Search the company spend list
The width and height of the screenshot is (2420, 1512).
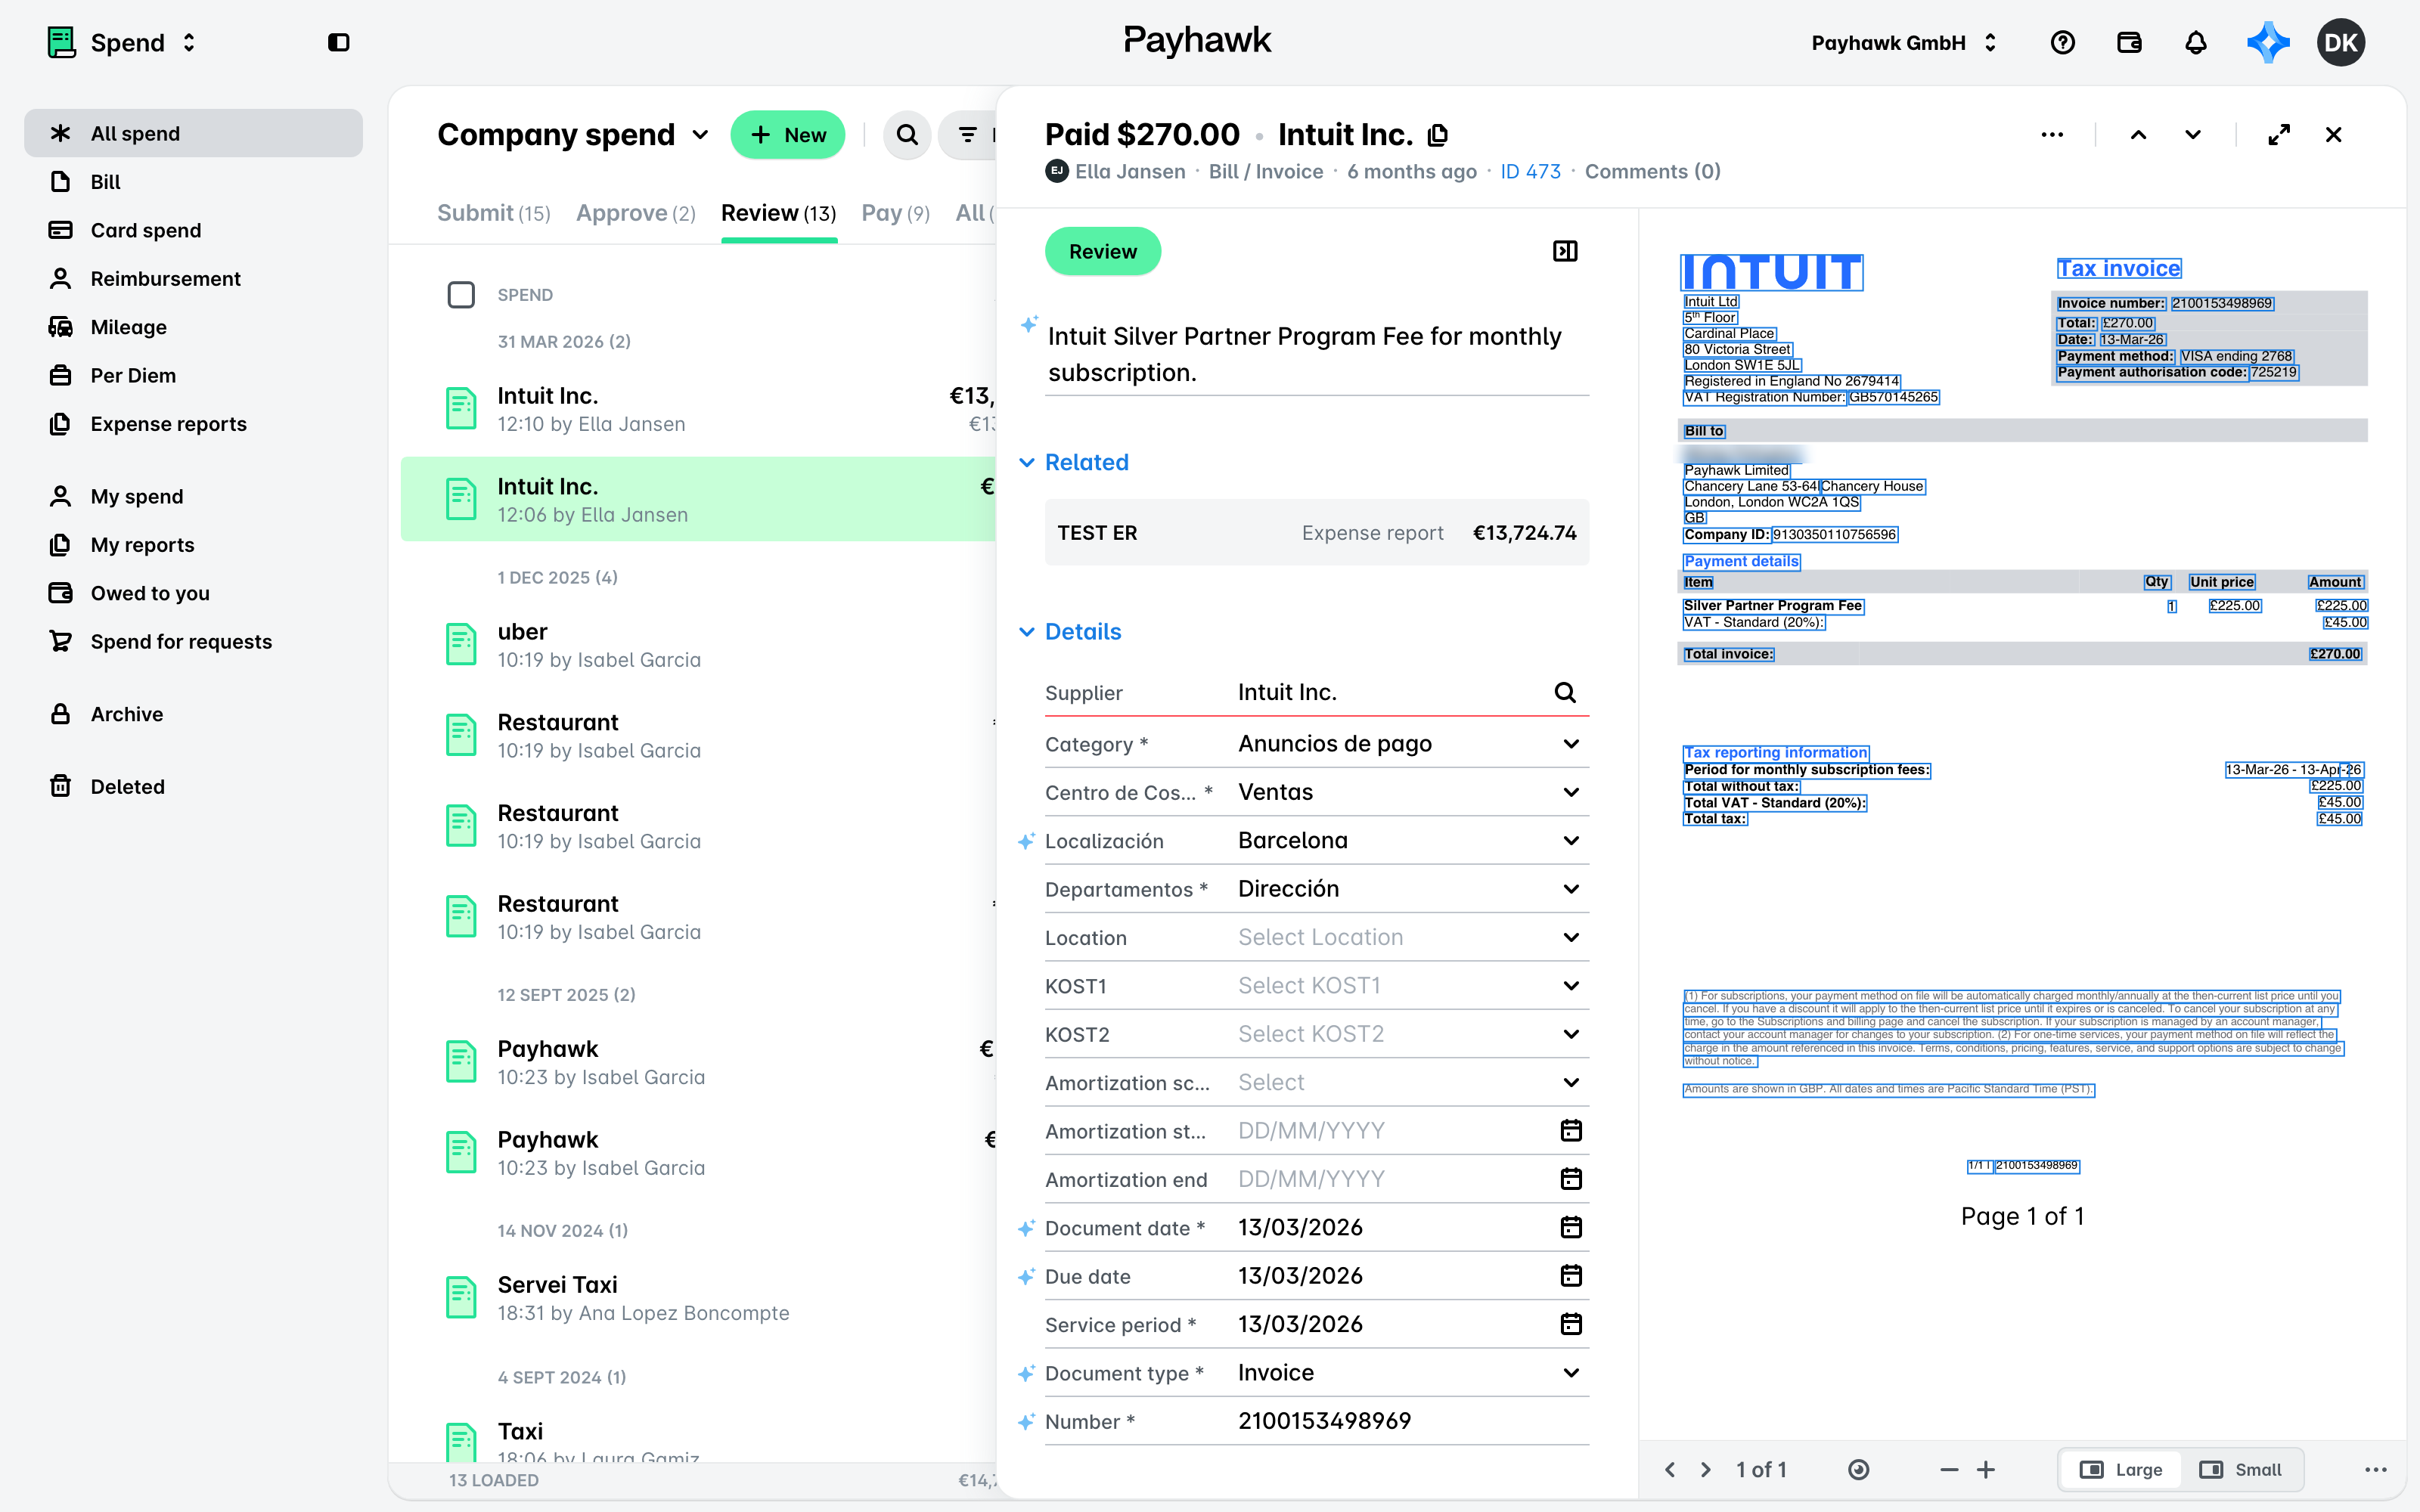[906, 135]
